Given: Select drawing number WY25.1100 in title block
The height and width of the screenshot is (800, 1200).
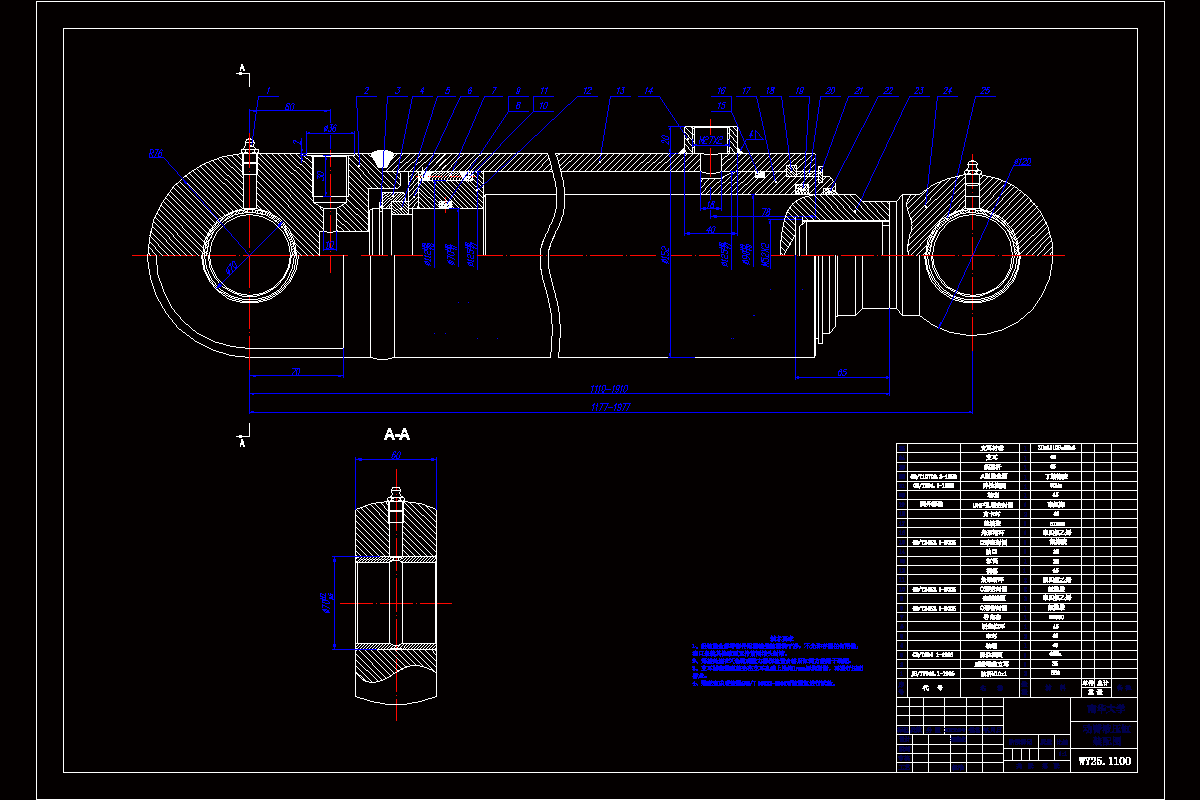Looking at the screenshot, I should 1105,761.
